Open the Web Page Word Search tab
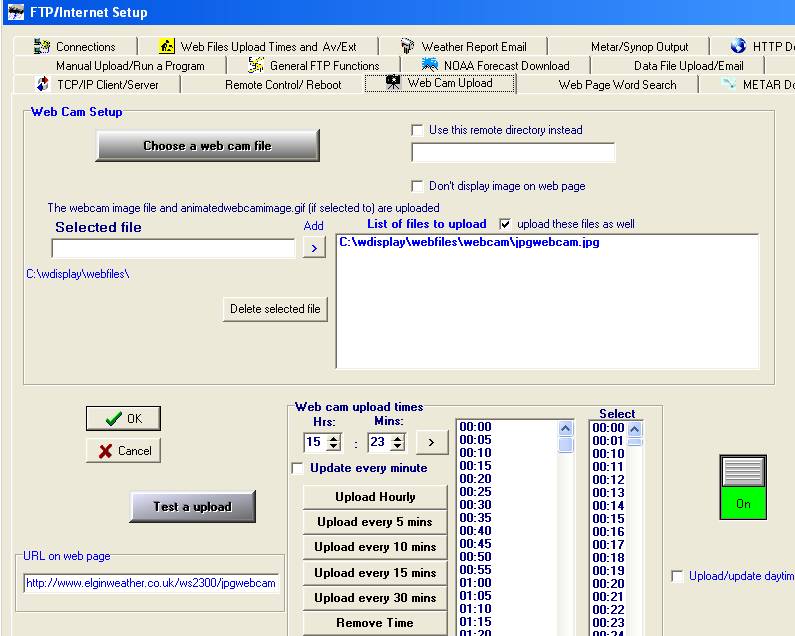The image size is (795, 636). (617, 85)
